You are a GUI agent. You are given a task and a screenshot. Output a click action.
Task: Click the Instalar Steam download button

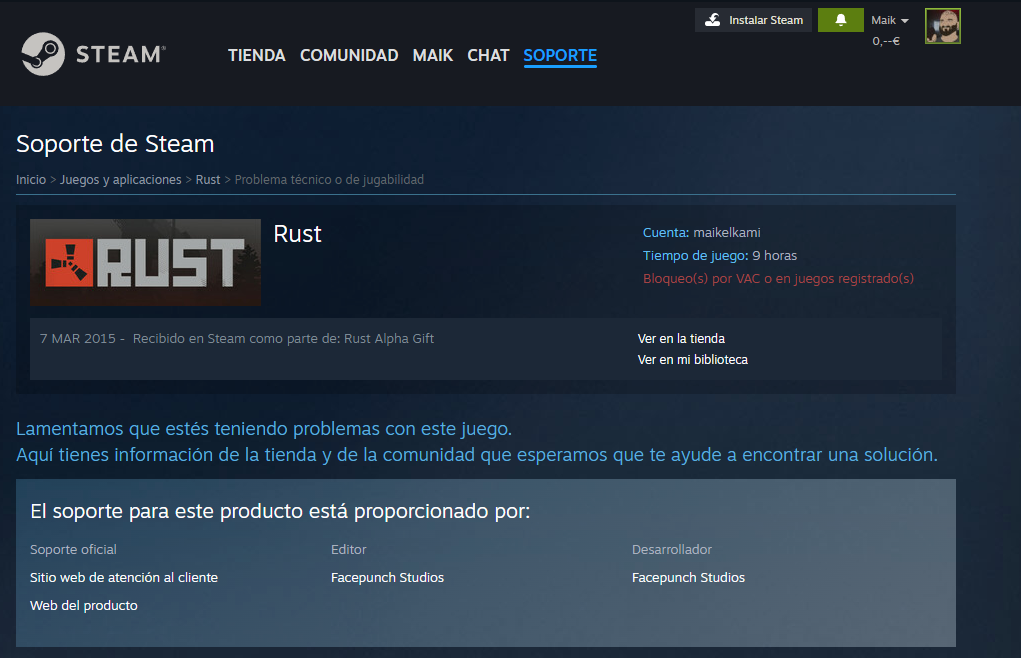point(753,20)
